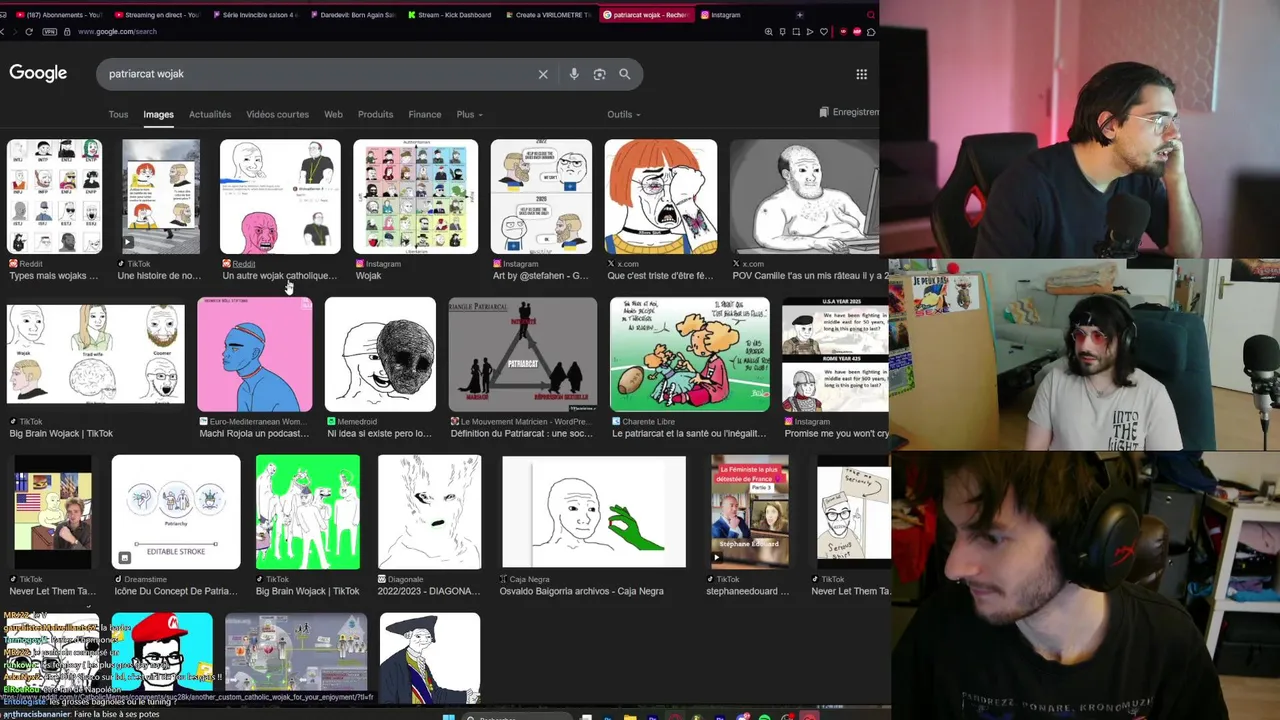1280x720 pixels.
Task: Open 'Que c'est triste d'être fé...' image
Action: pos(660,196)
